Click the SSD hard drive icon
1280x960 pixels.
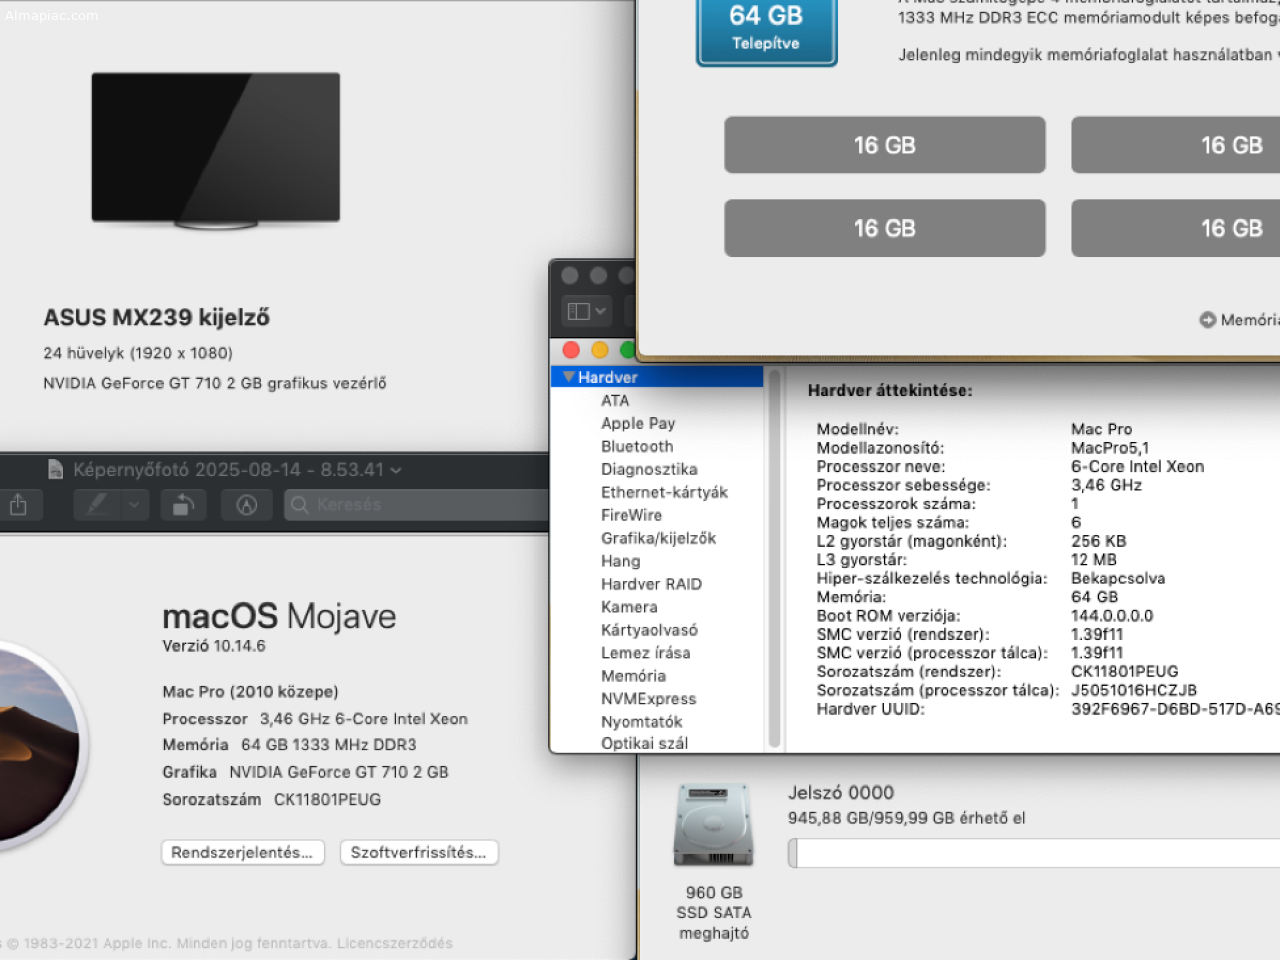(x=713, y=825)
